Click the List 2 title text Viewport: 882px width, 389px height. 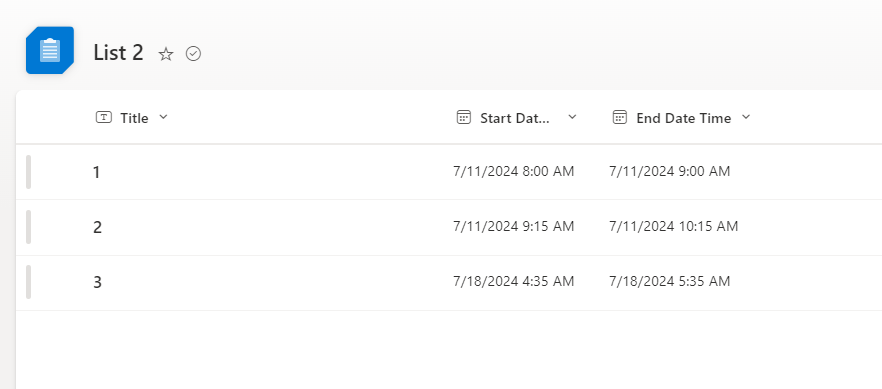(x=119, y=53)
